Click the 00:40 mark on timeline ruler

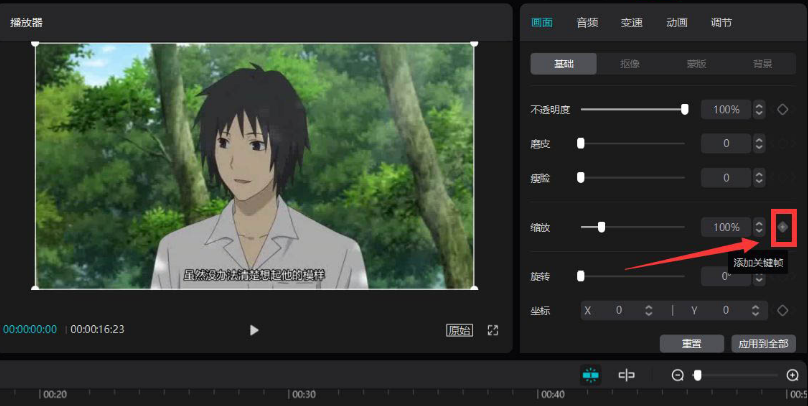553,394
